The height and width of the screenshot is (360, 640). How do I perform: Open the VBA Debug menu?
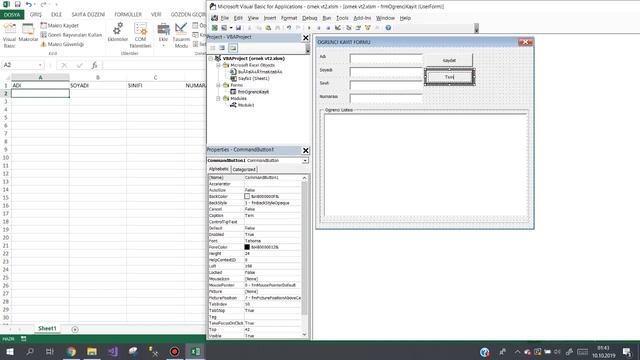[x=309, y=18]
